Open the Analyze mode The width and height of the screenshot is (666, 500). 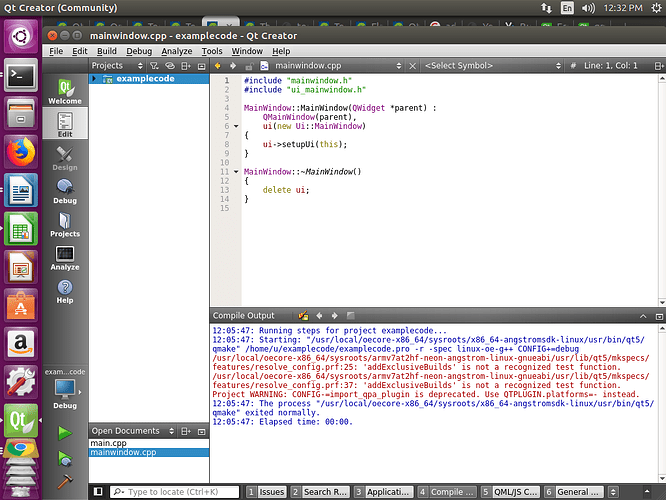point(65,257)
